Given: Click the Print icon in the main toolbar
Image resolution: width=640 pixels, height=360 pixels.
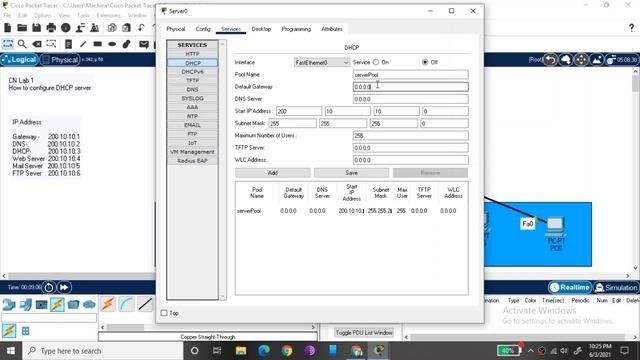Looking at the screenshot, I should tap(51, 28).
